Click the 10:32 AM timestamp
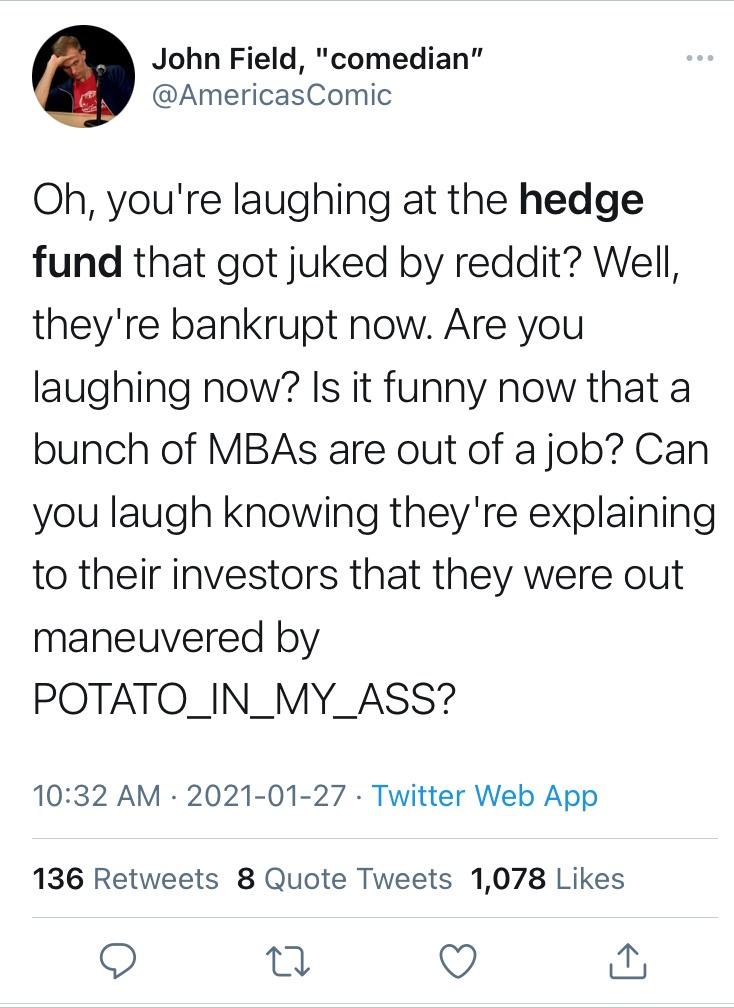Screen dimensions: 734x1008 [96, 796]
